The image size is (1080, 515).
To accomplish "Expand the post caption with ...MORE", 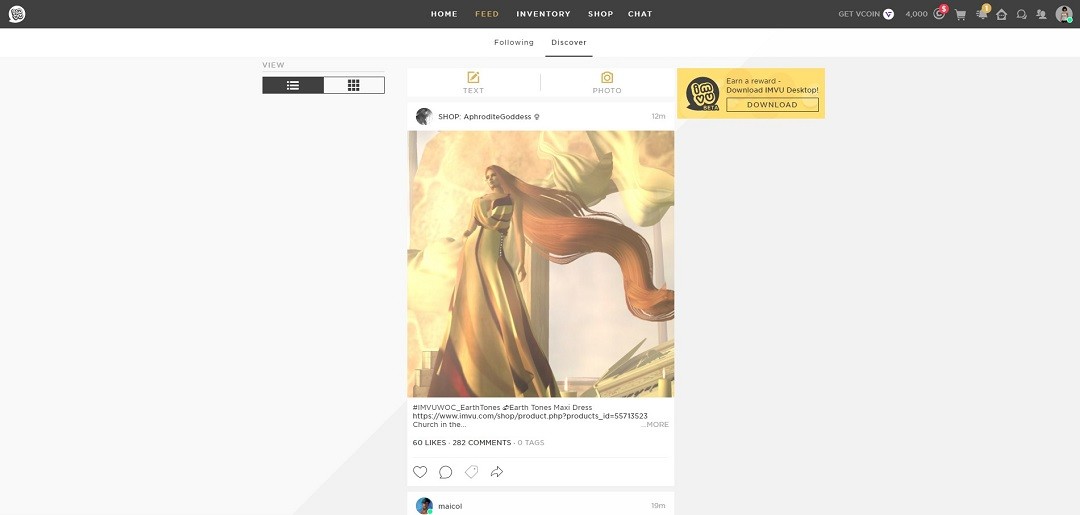I will [x=655, y=424].
